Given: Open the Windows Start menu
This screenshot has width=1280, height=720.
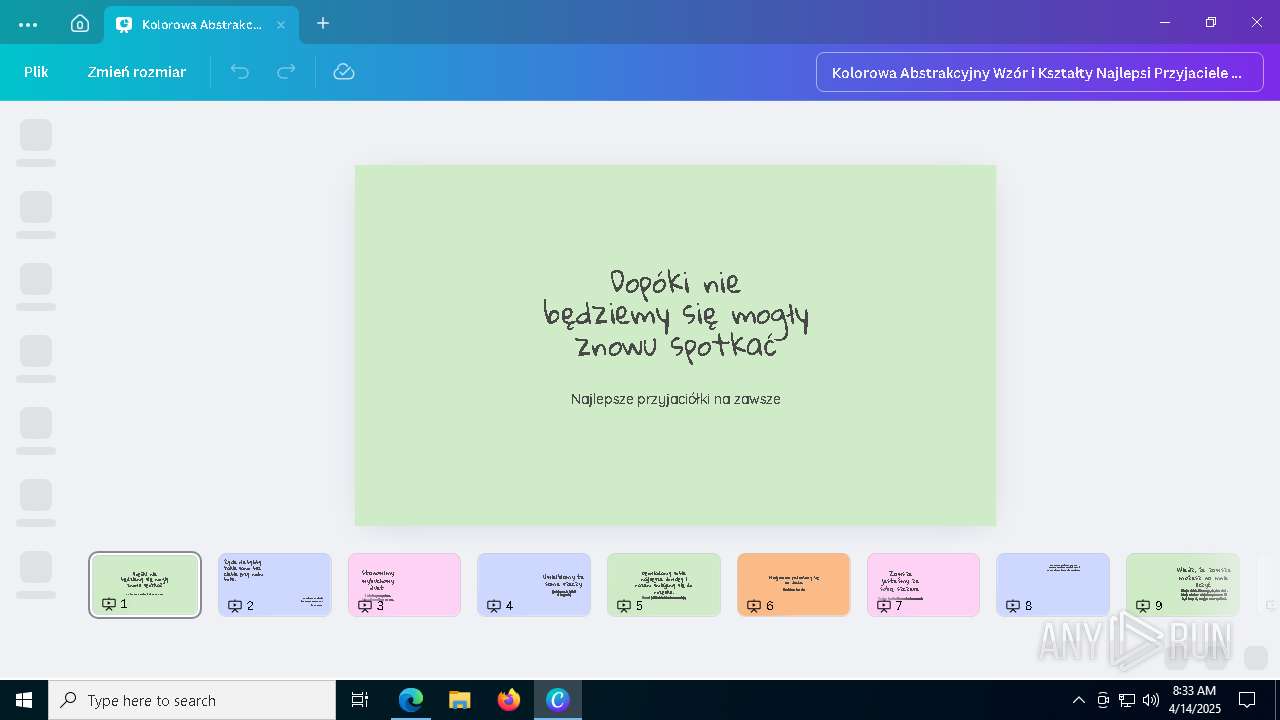Looking at the screenshot, I should pos(24,700).
